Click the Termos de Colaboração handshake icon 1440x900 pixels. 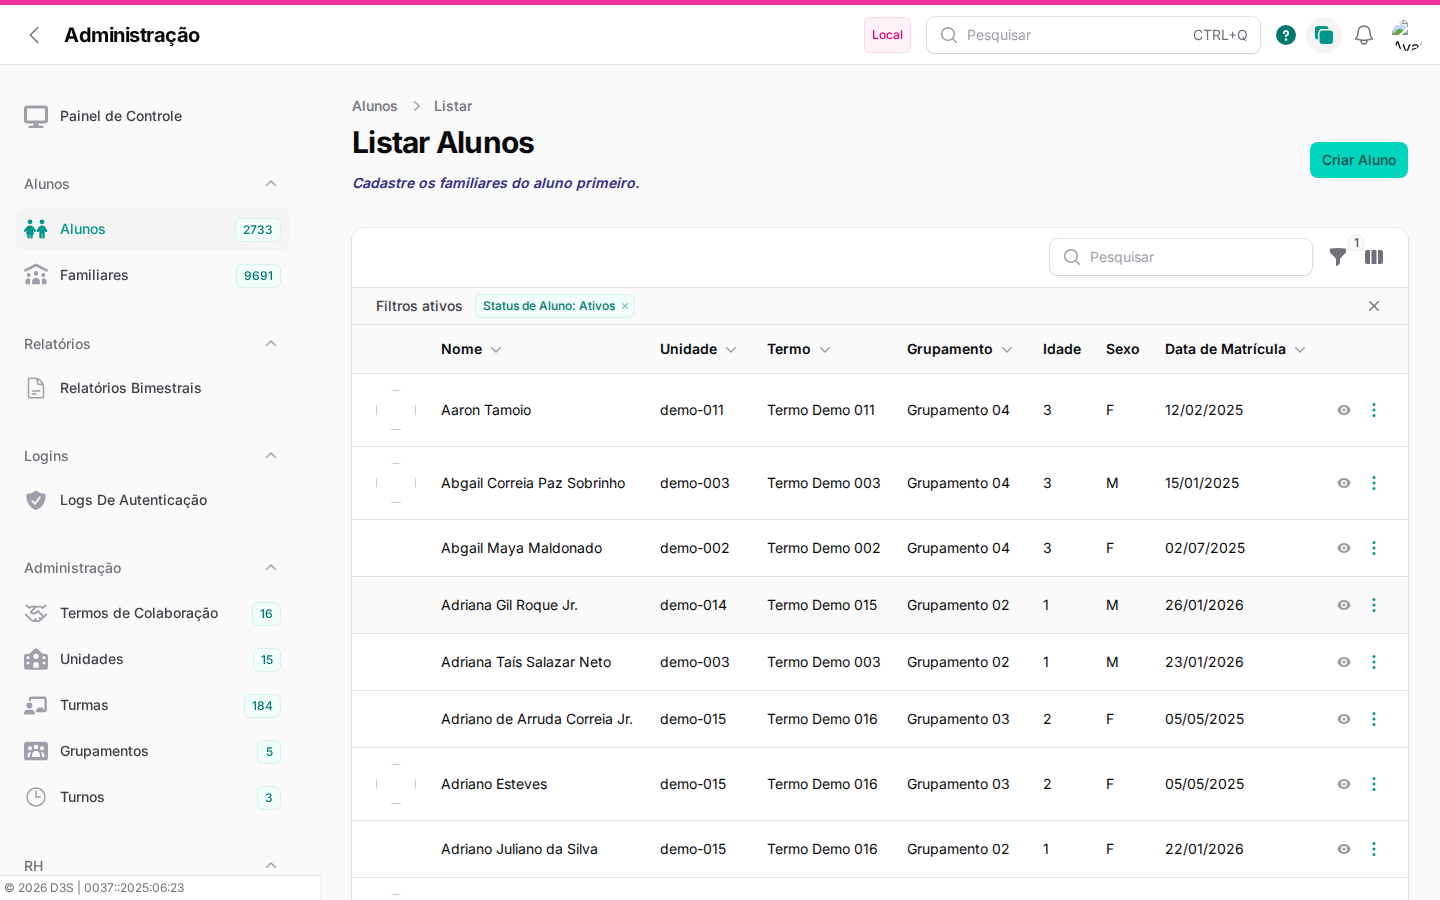click(x=36, y=613)
